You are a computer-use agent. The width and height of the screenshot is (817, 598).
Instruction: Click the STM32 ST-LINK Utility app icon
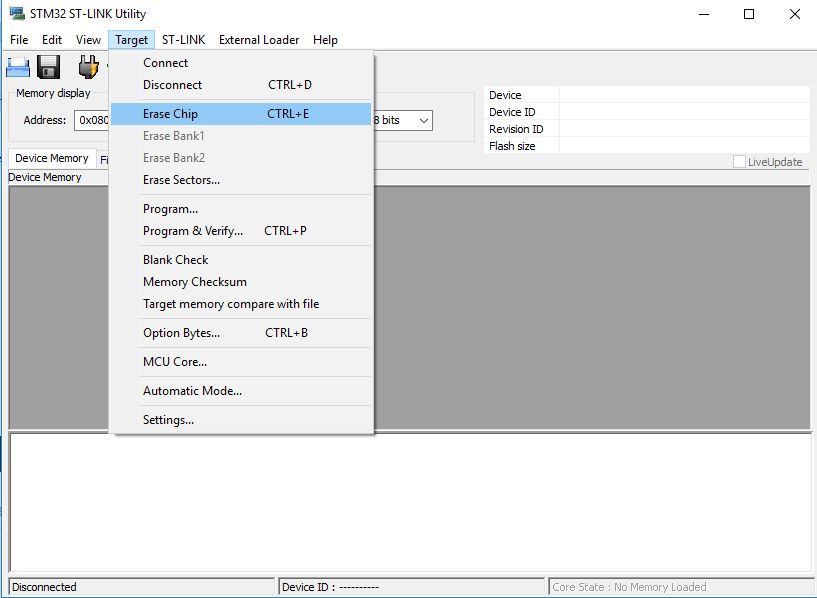(17, 14)
